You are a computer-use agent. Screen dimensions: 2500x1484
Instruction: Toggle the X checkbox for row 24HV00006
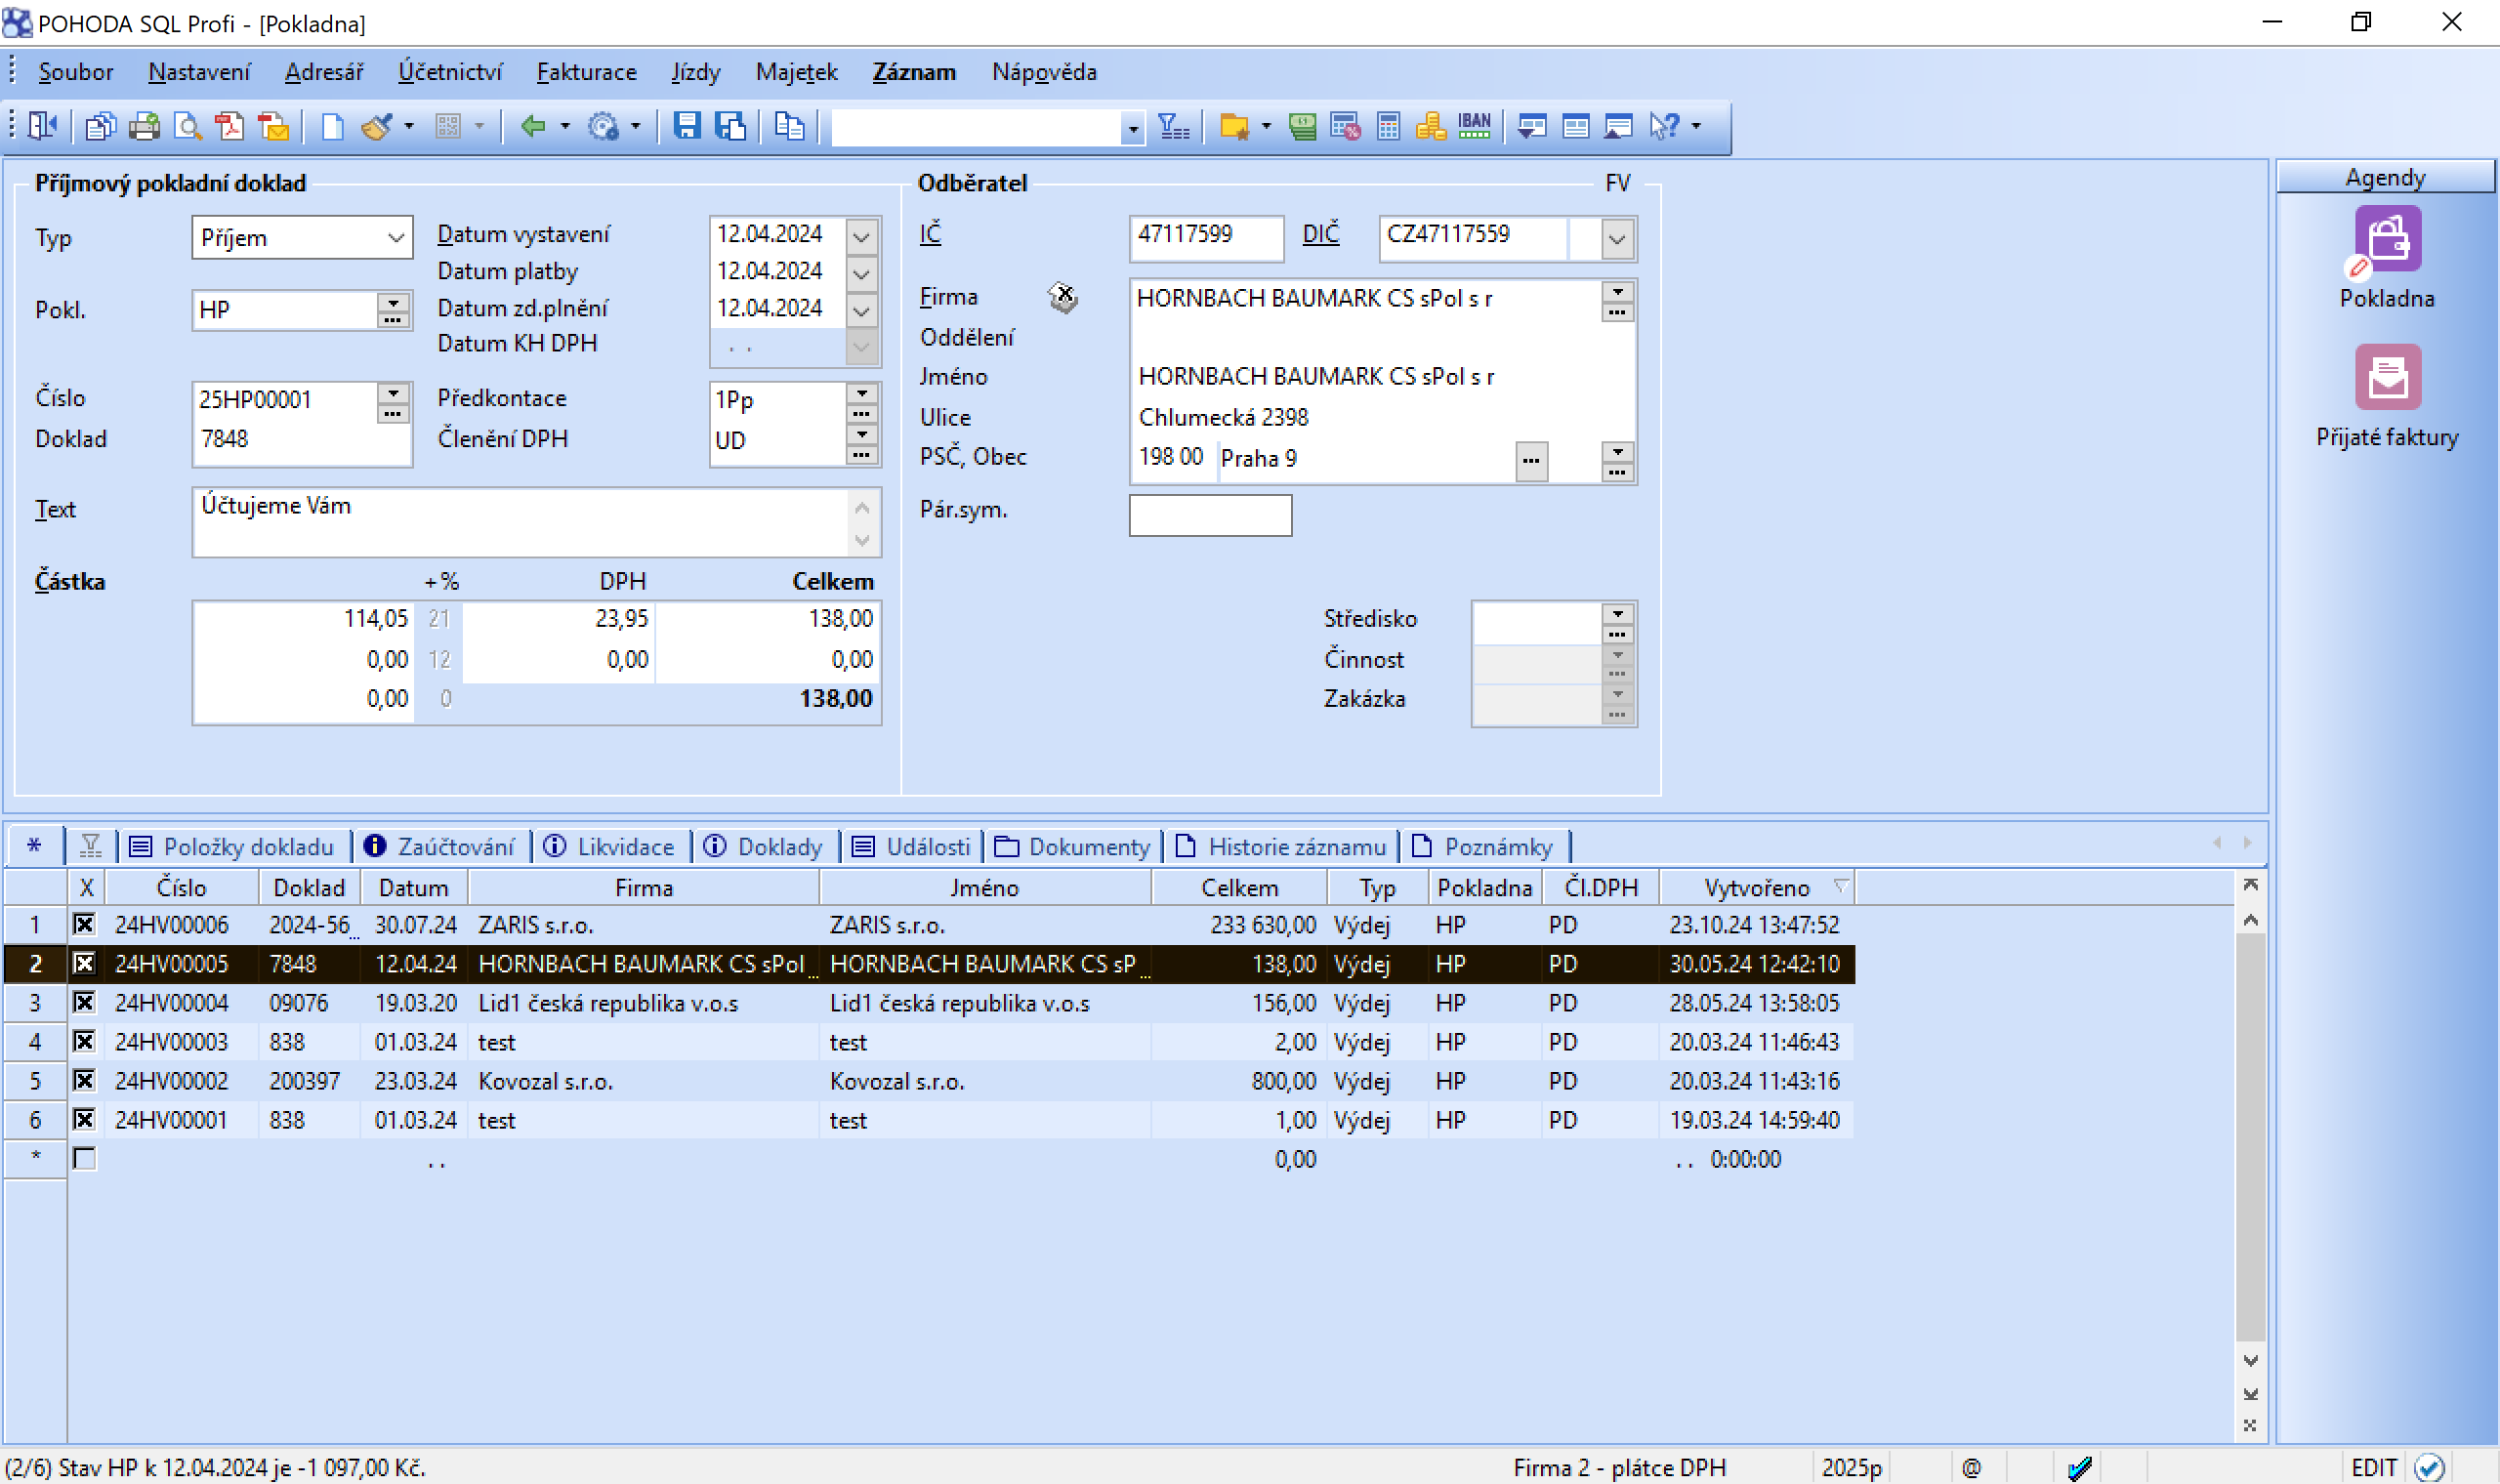[x=84, y=924]
